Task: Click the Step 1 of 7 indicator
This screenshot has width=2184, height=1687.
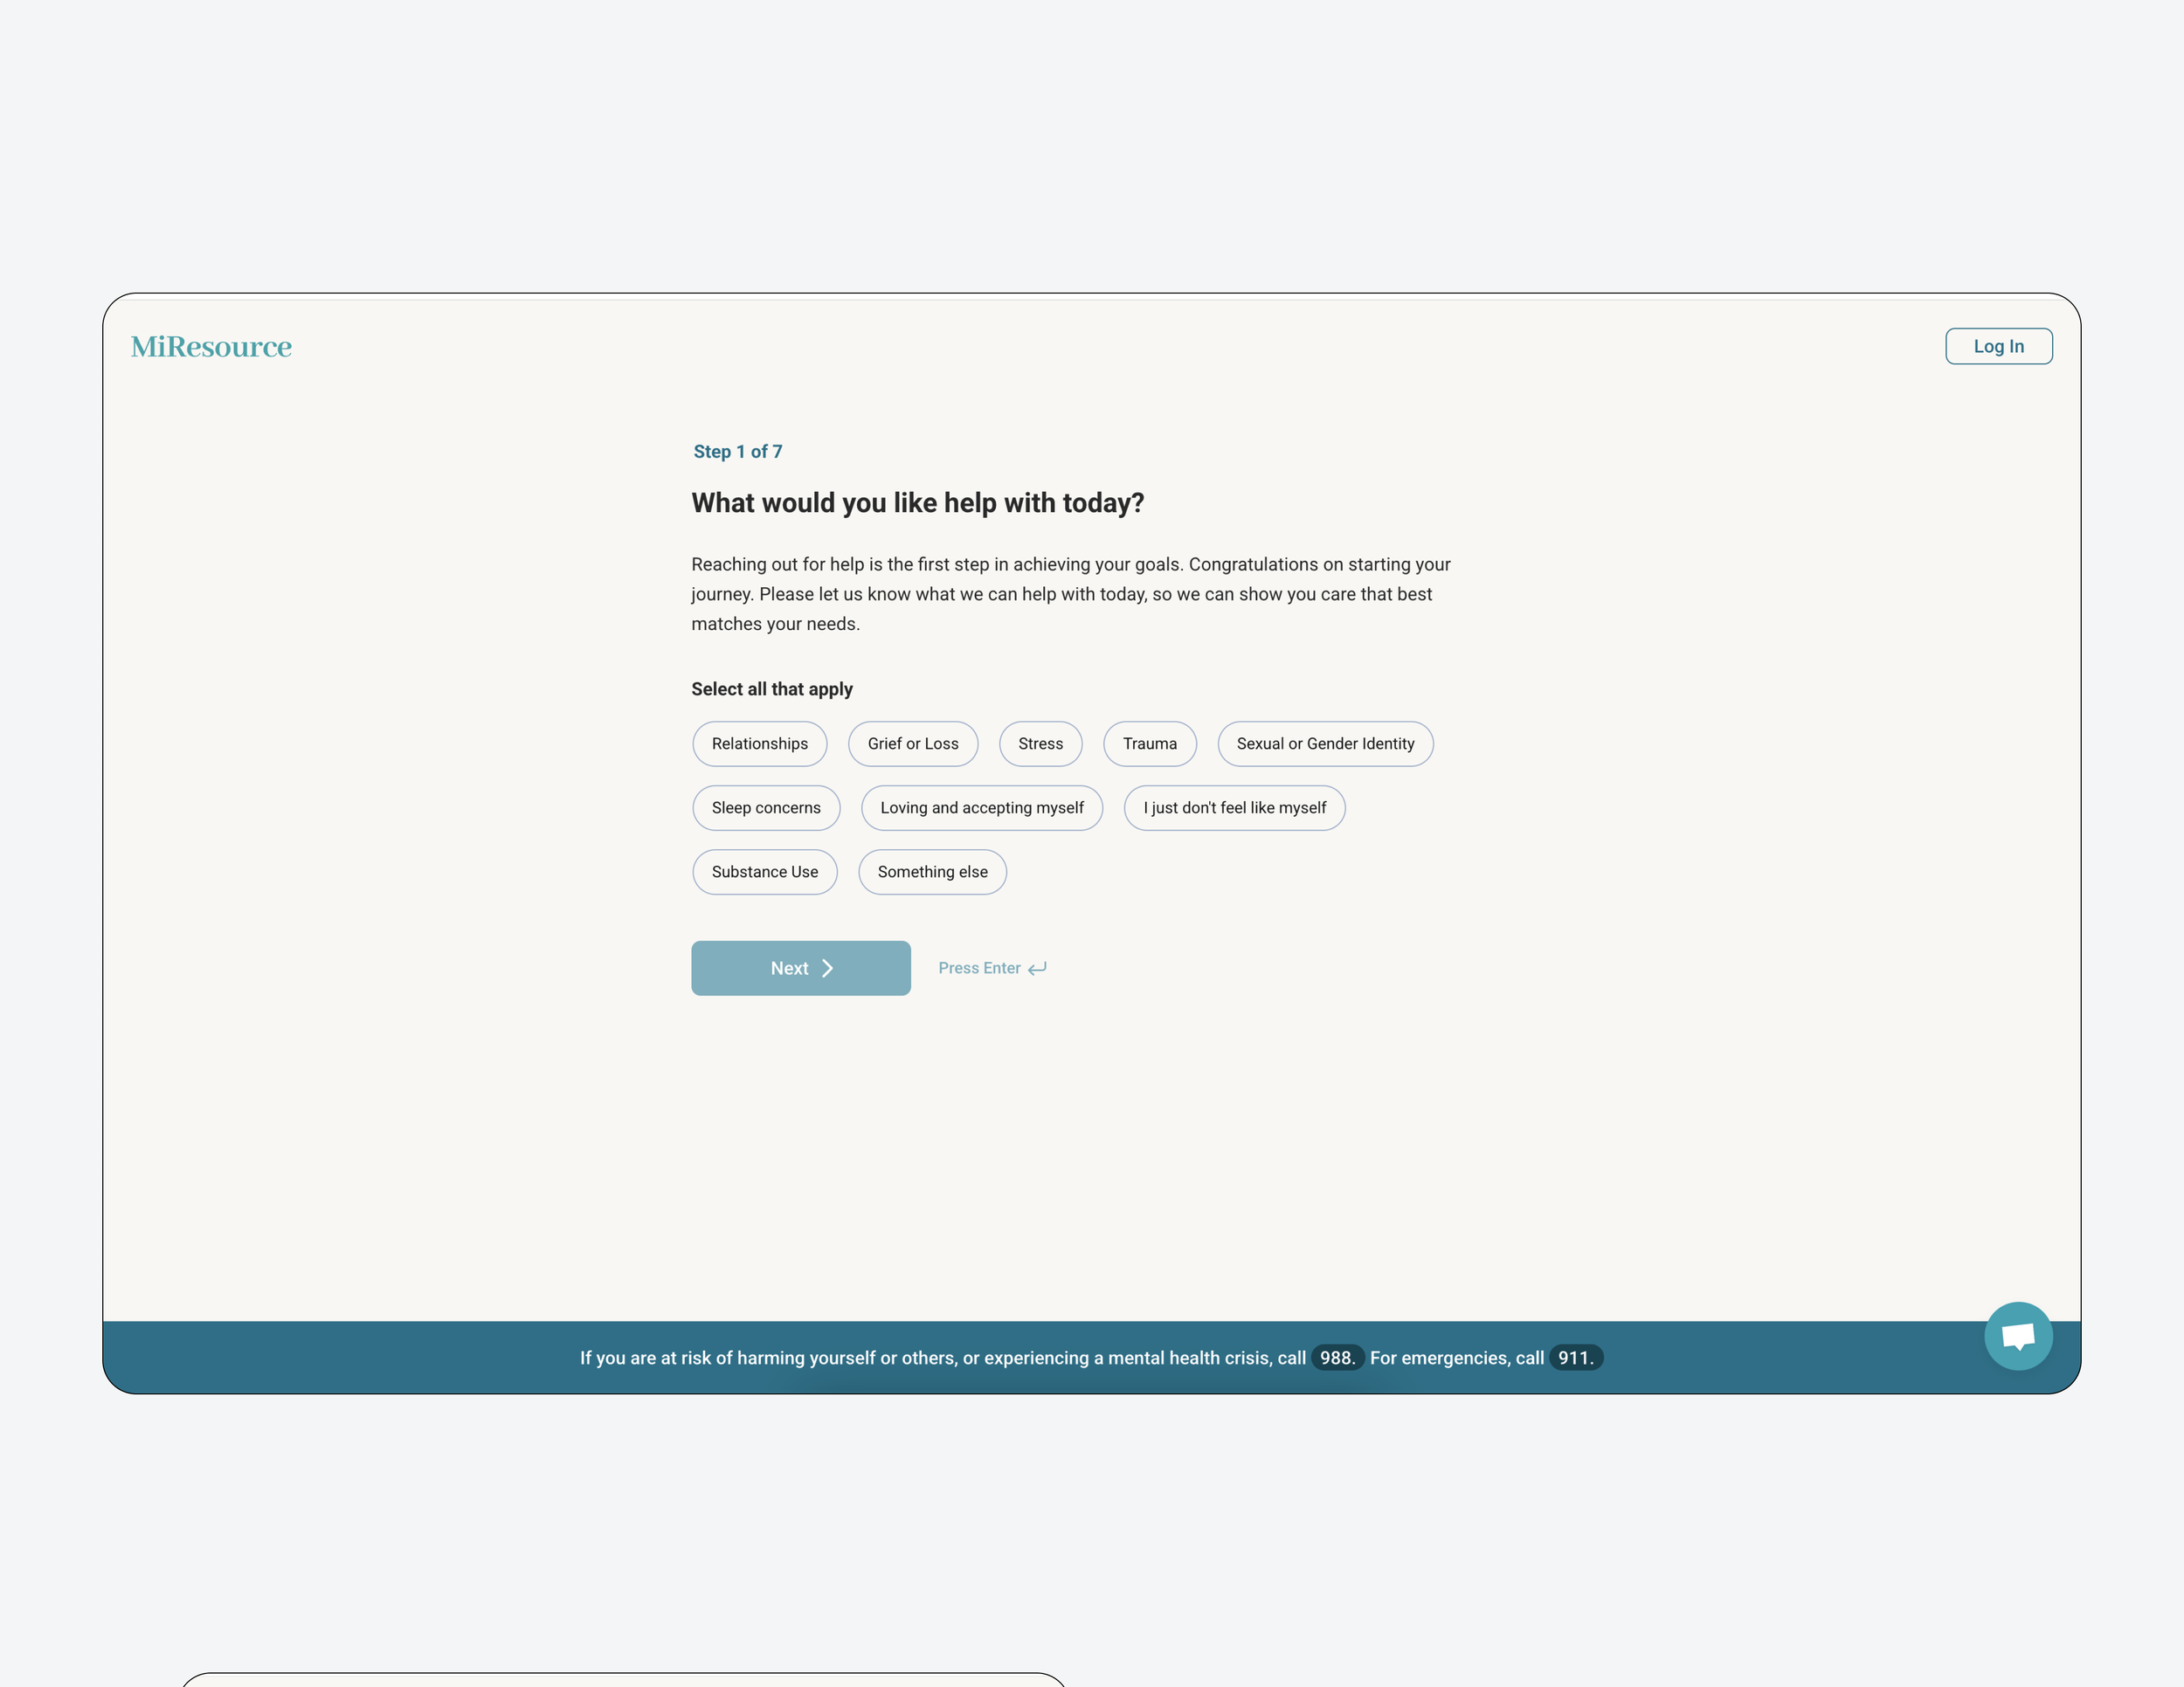Action: (737, 452)
